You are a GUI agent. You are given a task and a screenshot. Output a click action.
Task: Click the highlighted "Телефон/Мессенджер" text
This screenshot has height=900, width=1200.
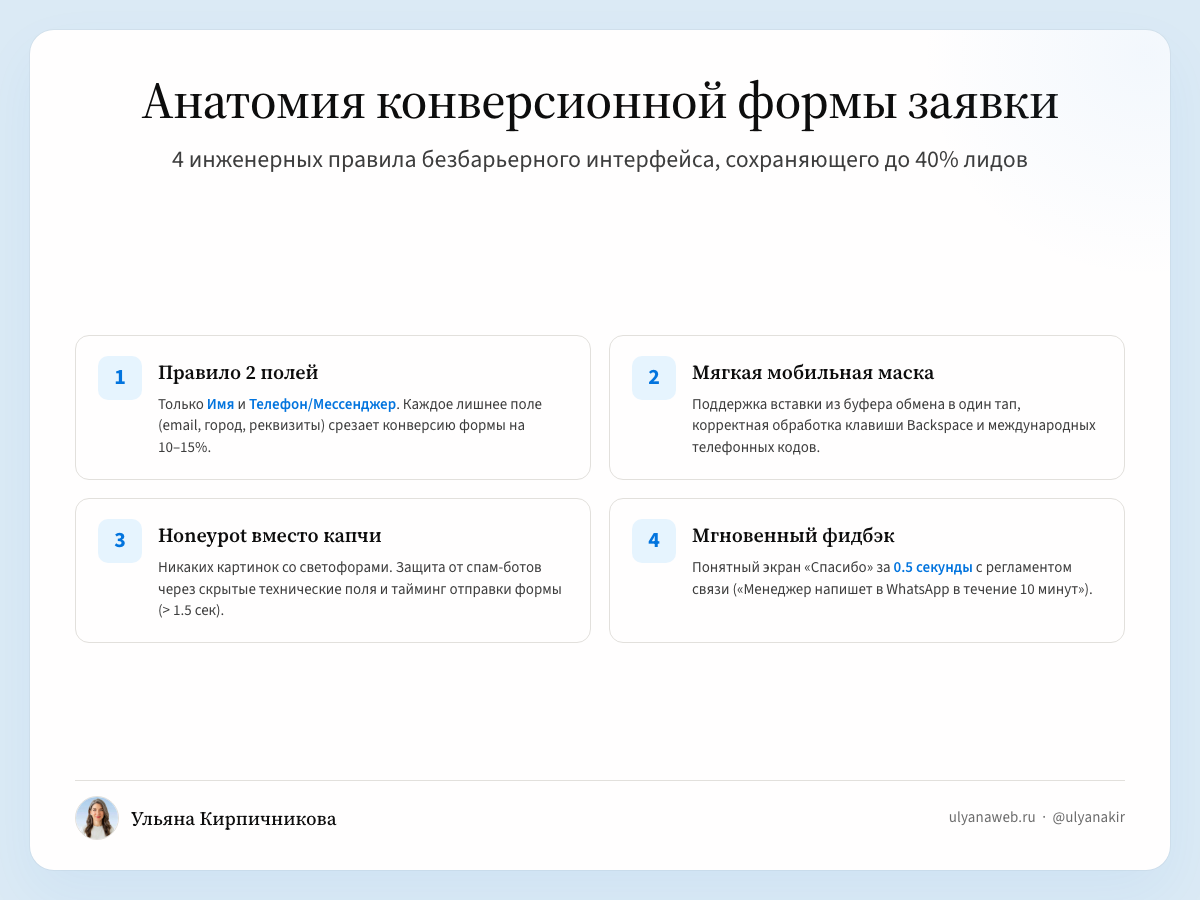pos(322,404)
